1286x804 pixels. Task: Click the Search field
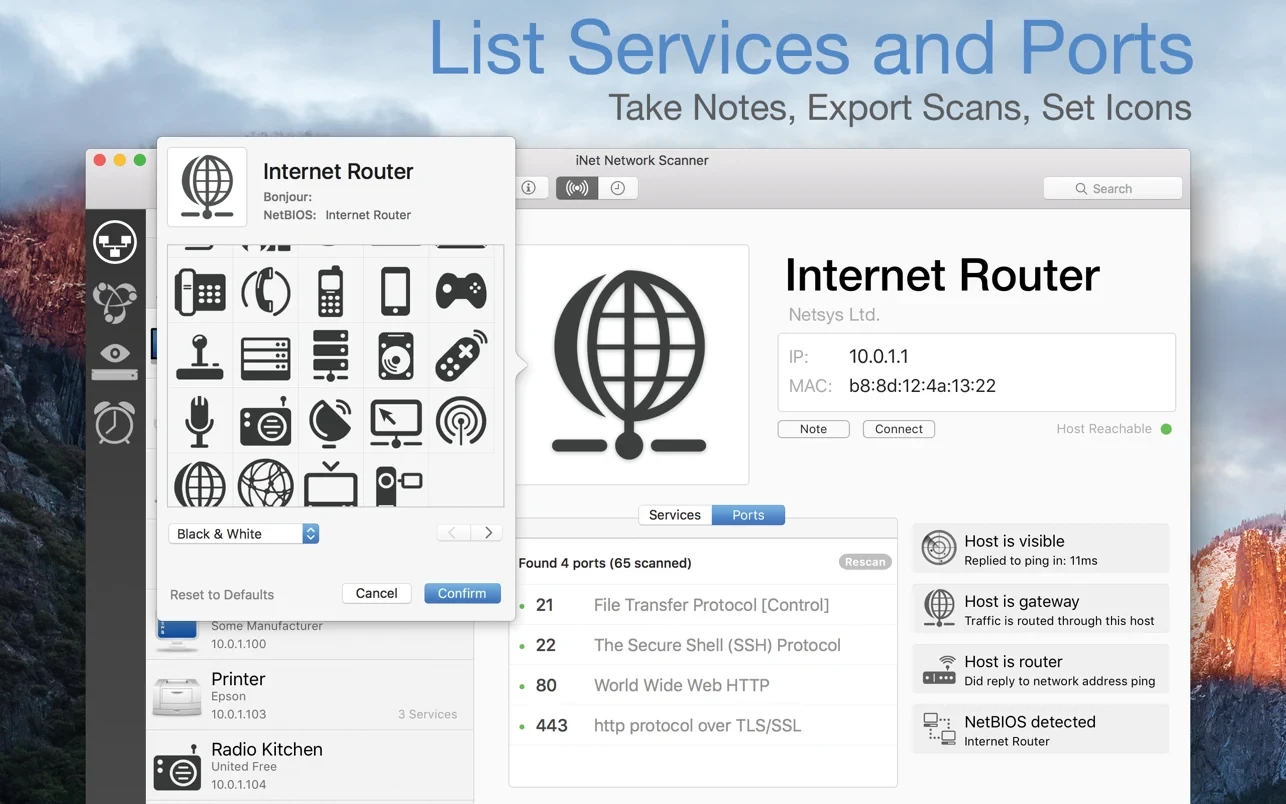tap(1112, 188)
